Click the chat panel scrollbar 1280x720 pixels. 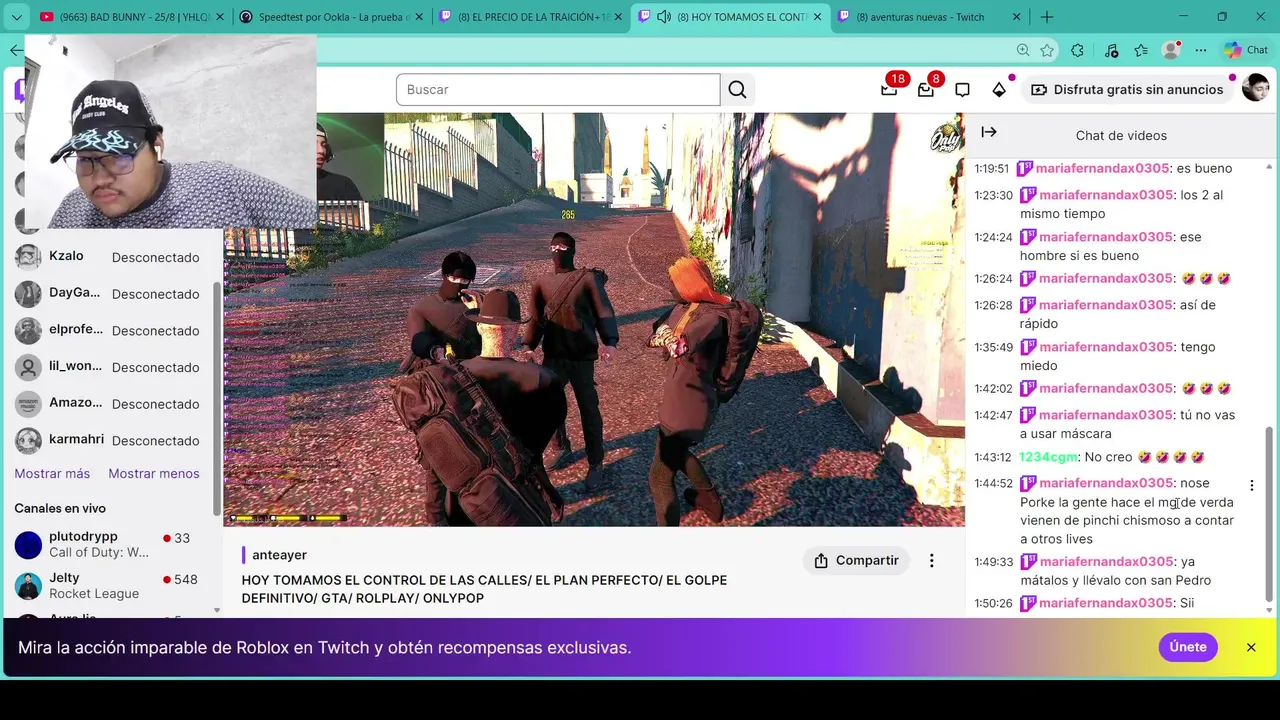1269,513
